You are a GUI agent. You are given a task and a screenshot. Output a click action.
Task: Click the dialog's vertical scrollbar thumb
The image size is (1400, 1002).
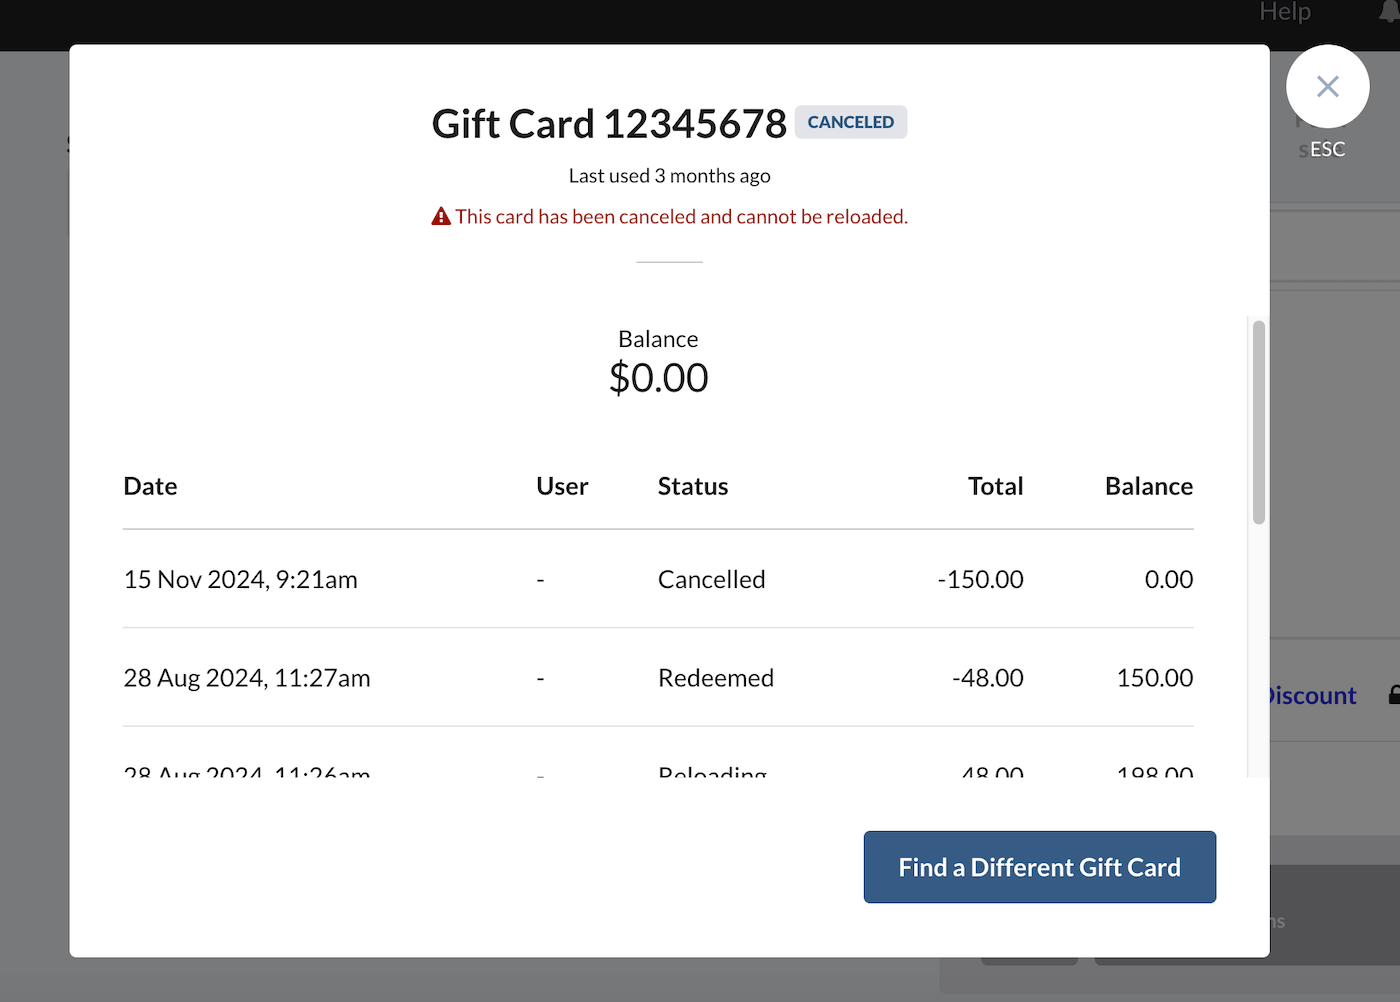(1258, 422)
